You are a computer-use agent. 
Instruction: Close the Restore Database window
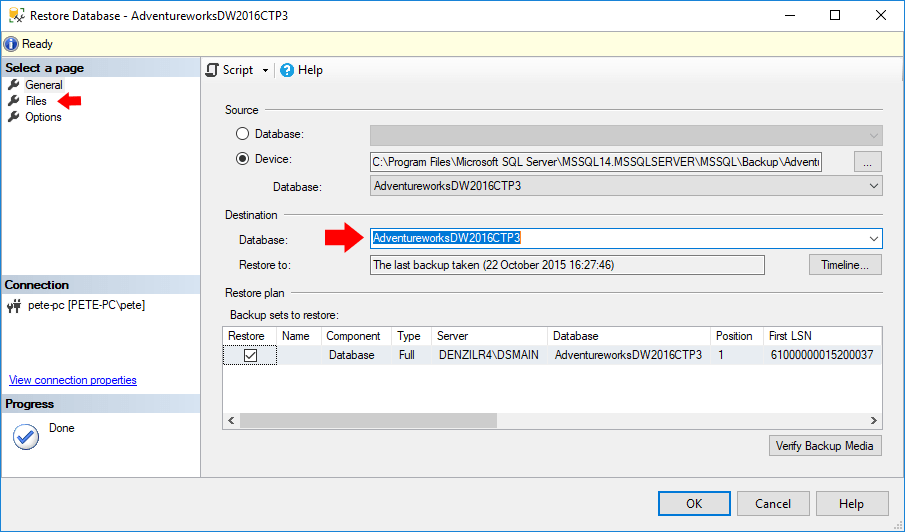pos(881,16)
